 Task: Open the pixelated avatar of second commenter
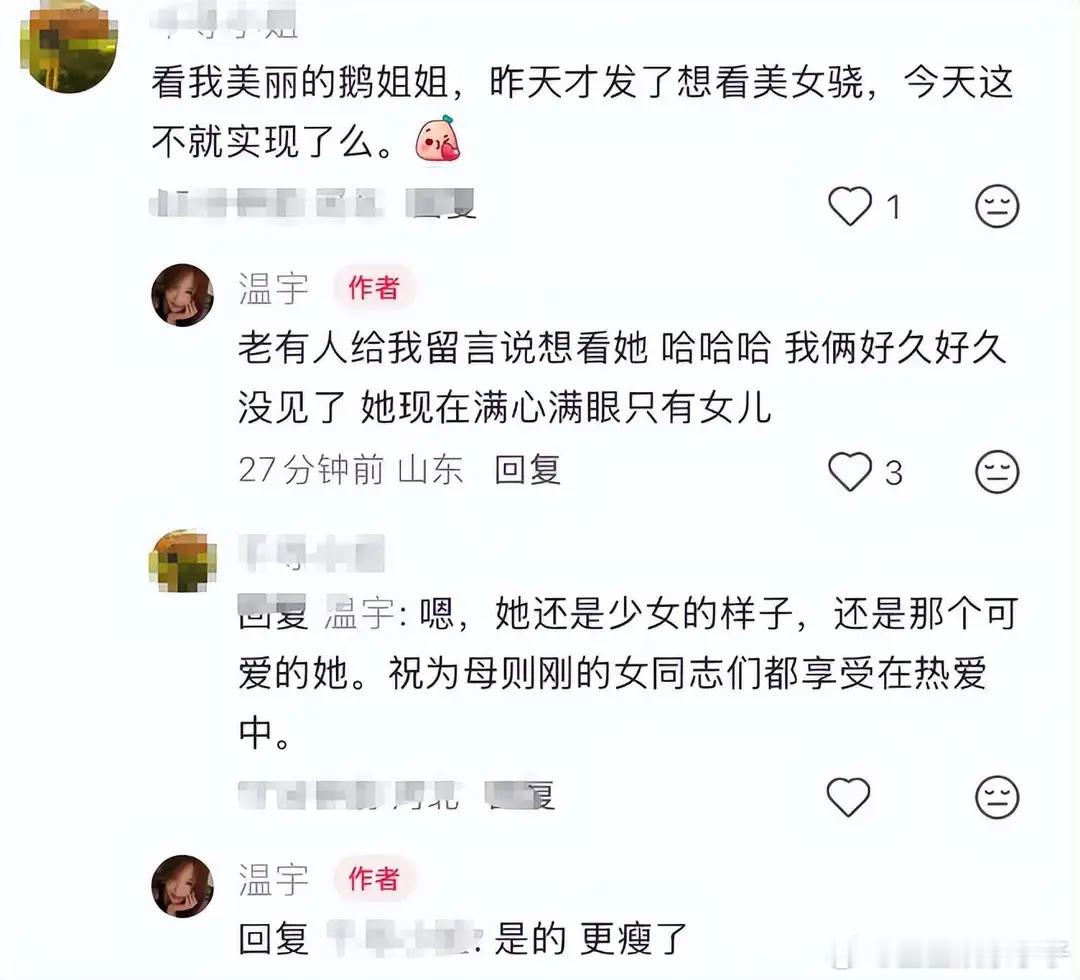pos(183,561)
